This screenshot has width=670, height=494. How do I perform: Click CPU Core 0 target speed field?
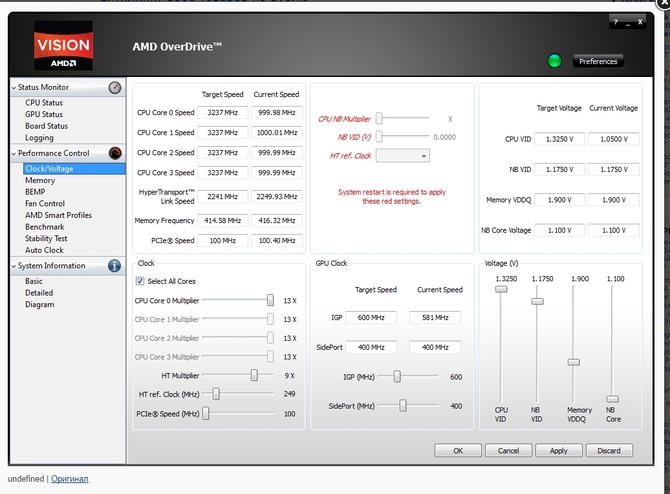[223, 112]
